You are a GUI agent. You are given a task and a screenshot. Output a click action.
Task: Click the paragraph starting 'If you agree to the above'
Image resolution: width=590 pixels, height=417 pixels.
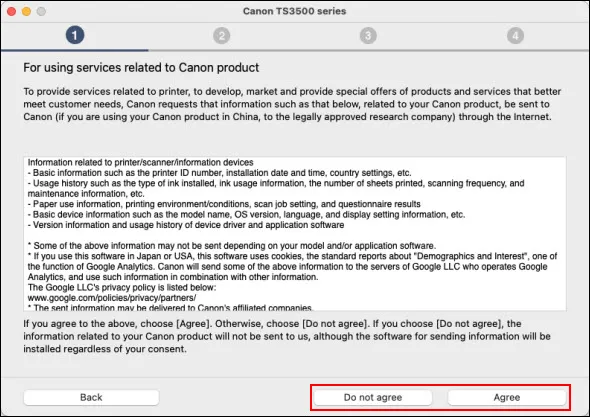287,336
